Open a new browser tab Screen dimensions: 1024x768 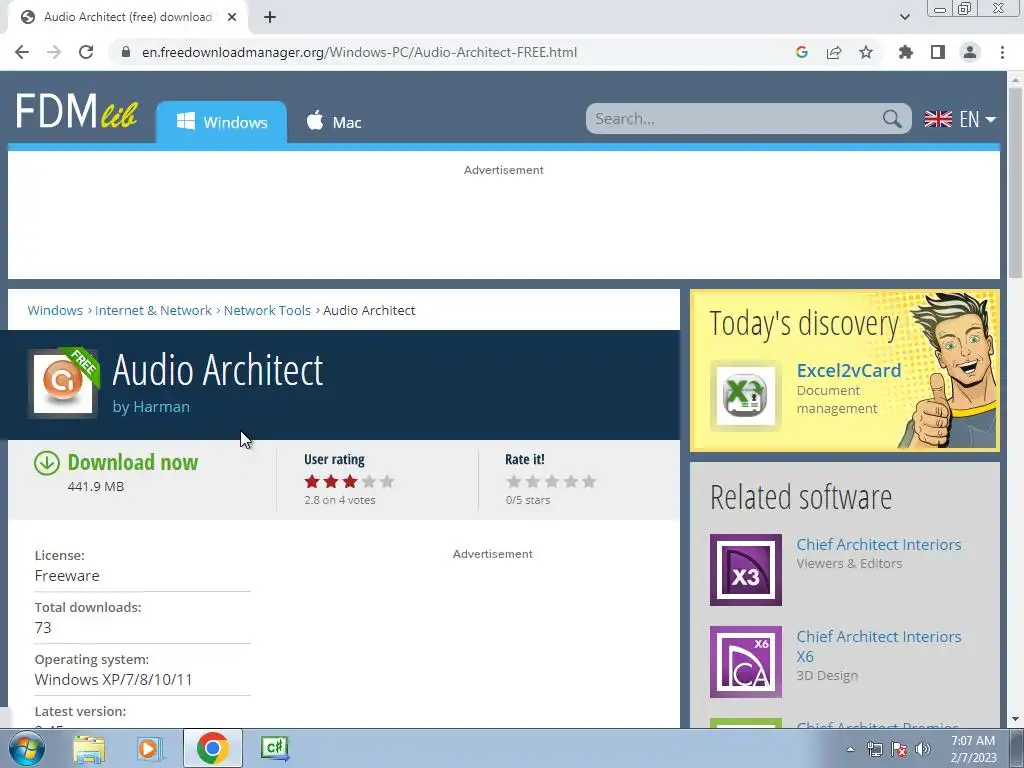click(270, 17)
